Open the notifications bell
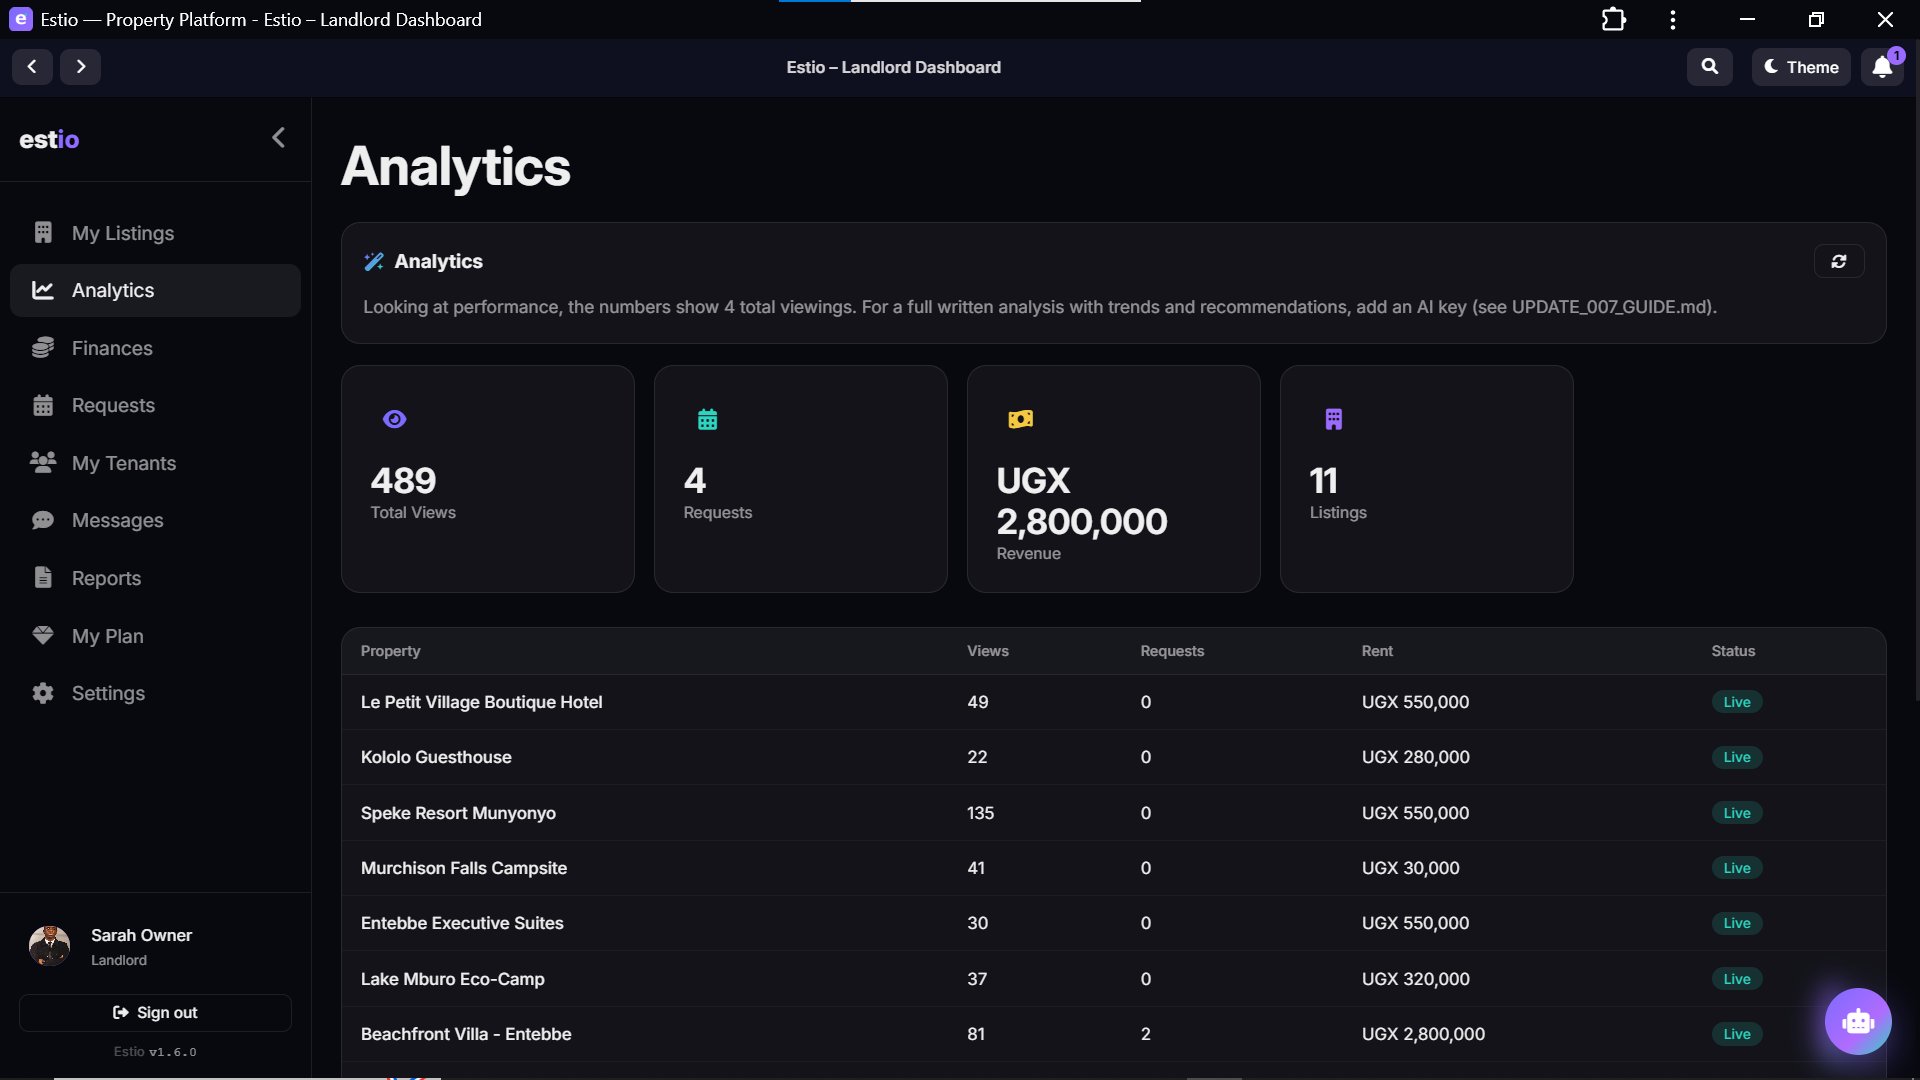The width and height of the screenshot is (1920, 1080). point(1882,67)
